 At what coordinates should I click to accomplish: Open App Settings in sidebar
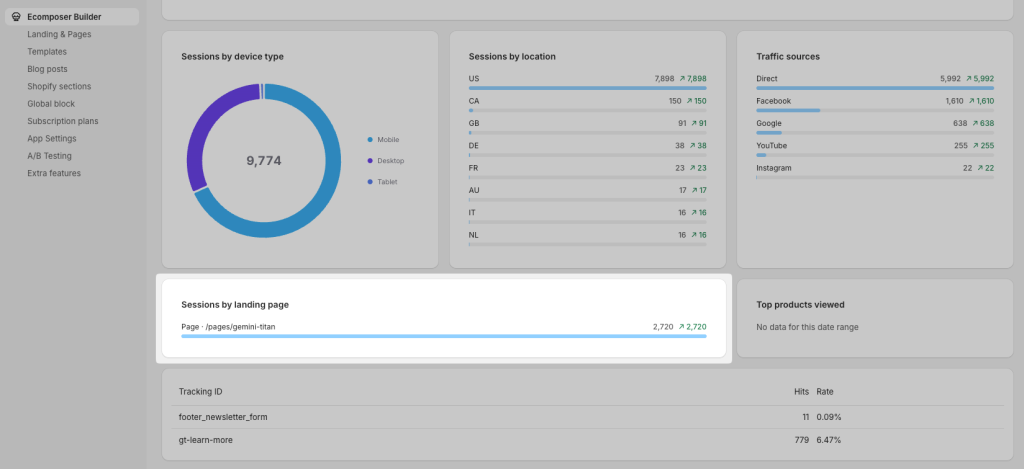(52, 138)
